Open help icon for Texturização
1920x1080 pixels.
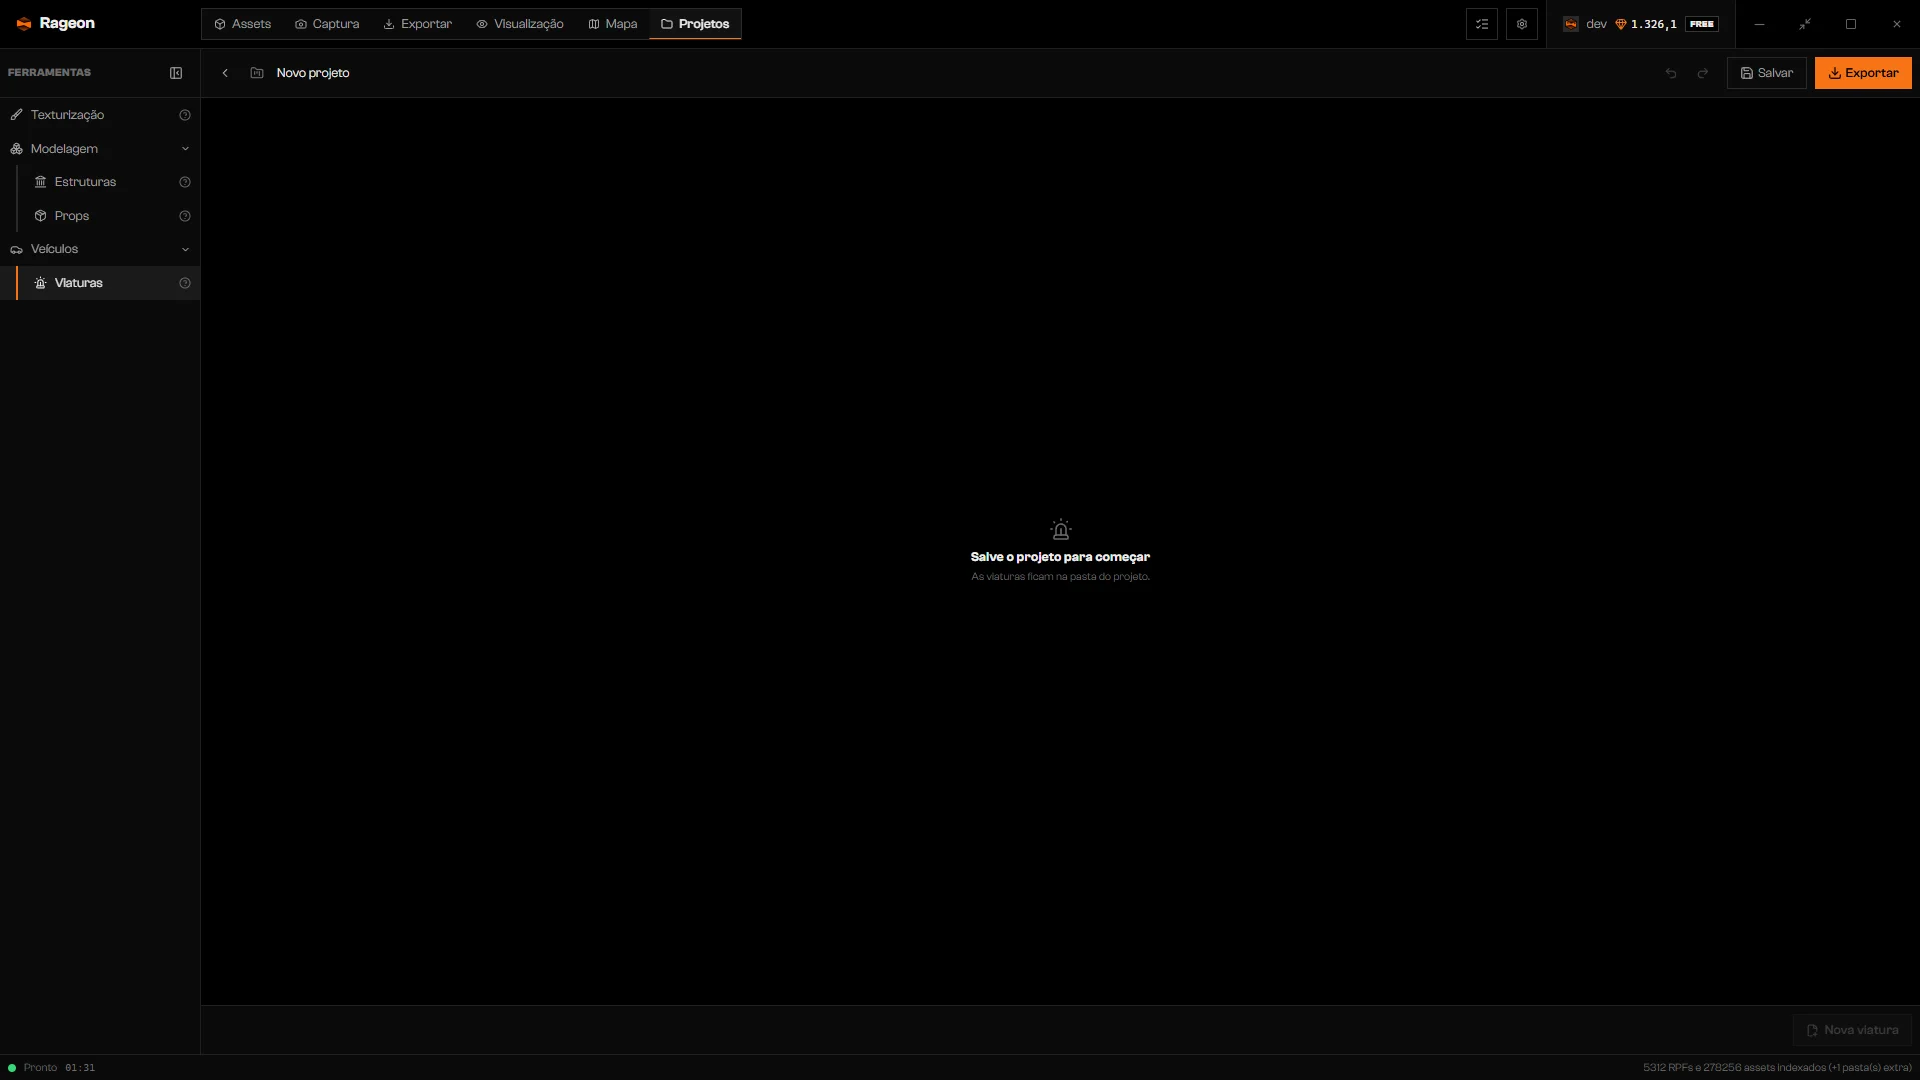click(x=185, y=115)
